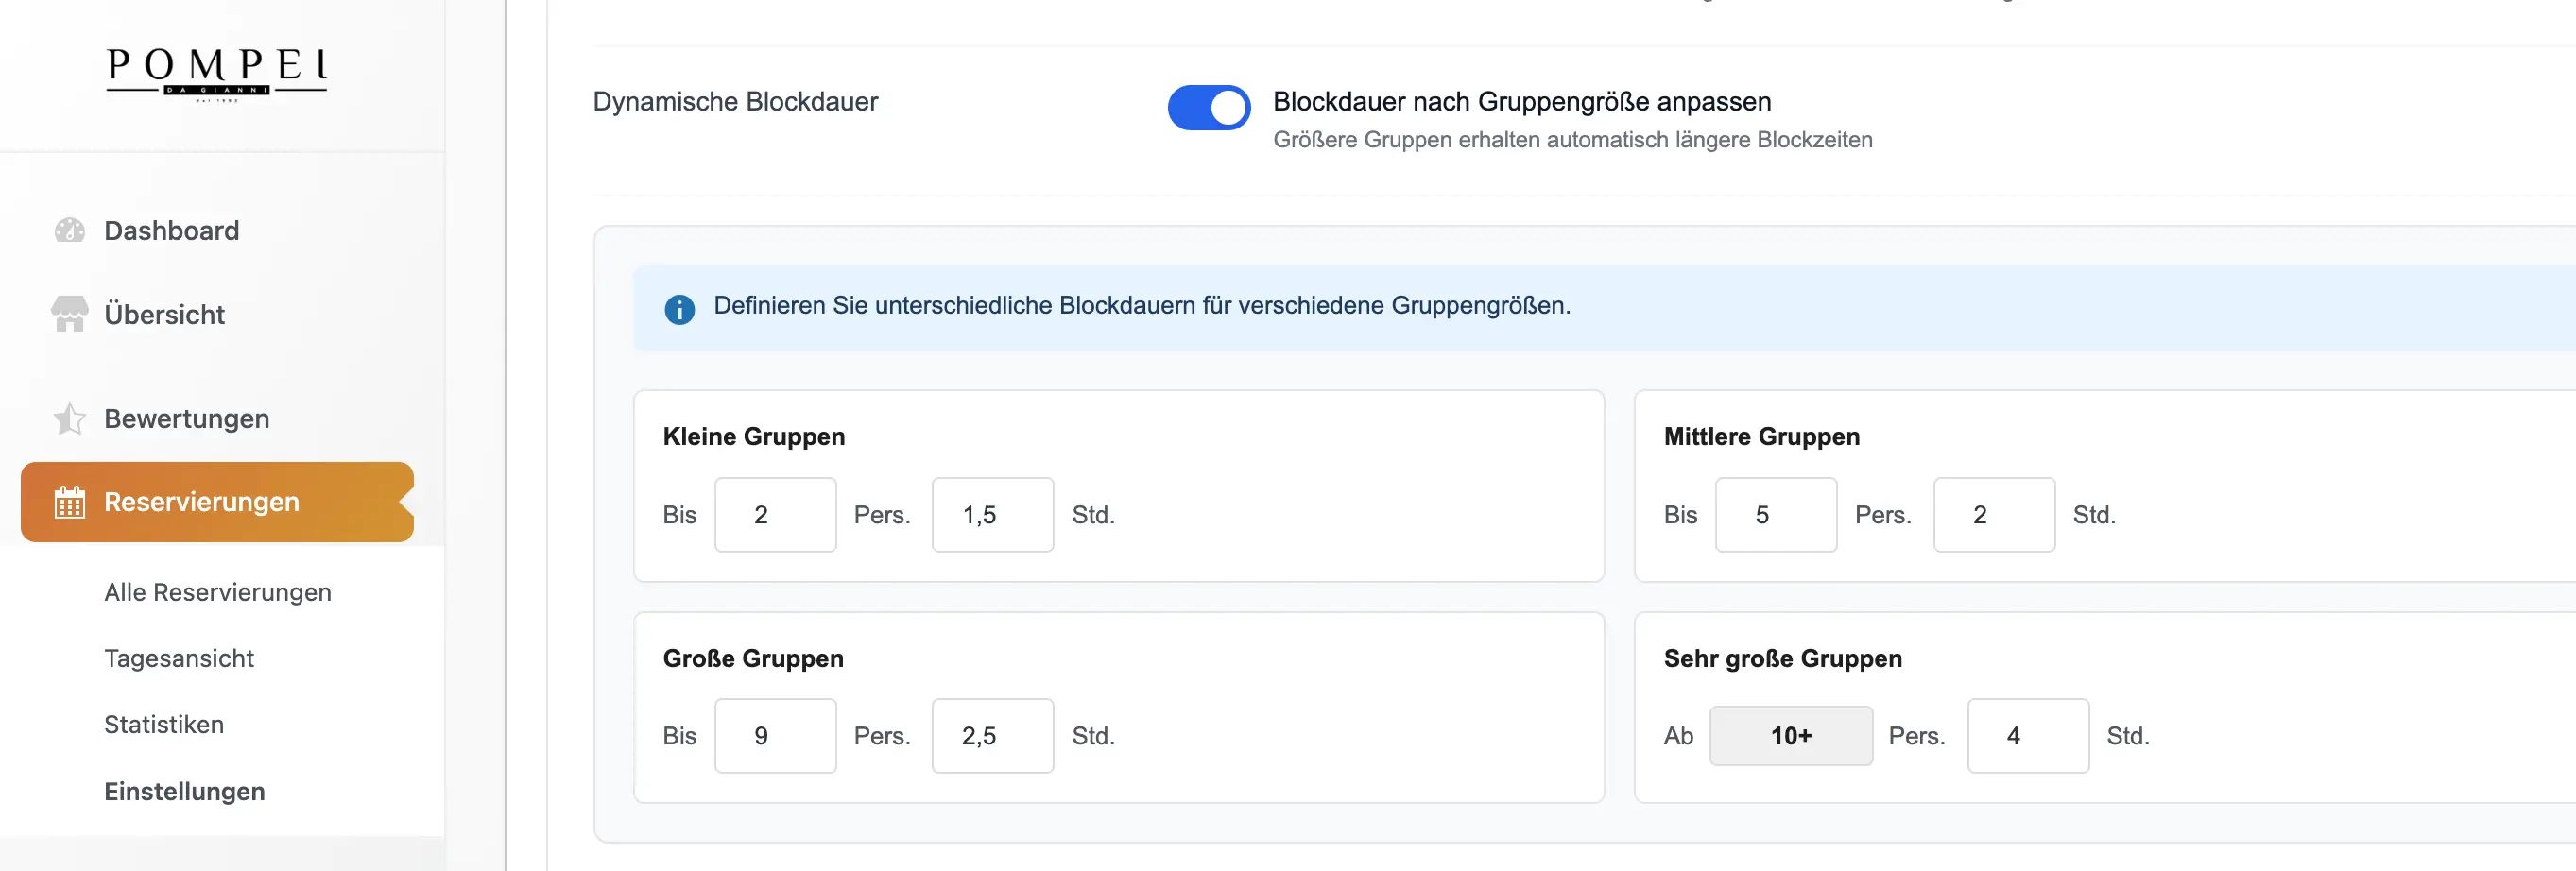Click the star icon beside Bewertungen

(69, 419)
